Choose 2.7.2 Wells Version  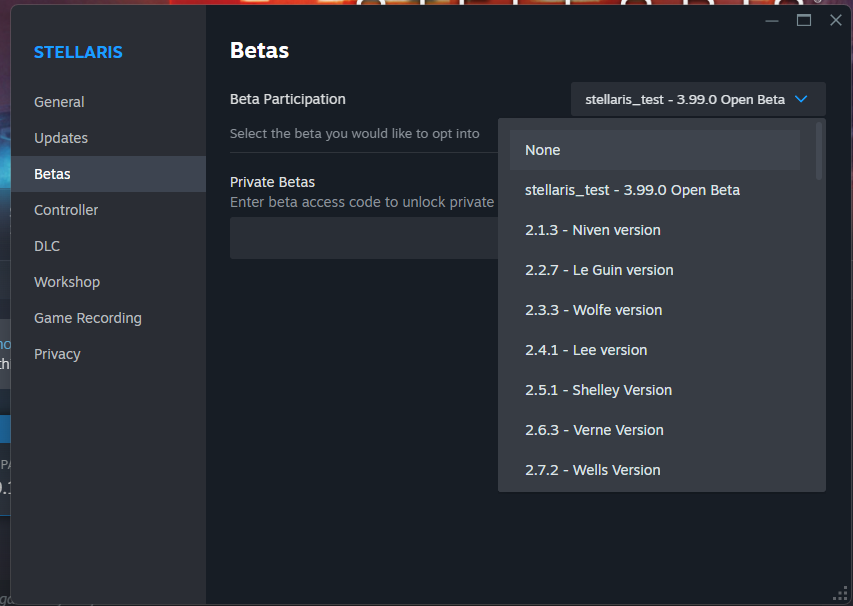pos(654,470)
